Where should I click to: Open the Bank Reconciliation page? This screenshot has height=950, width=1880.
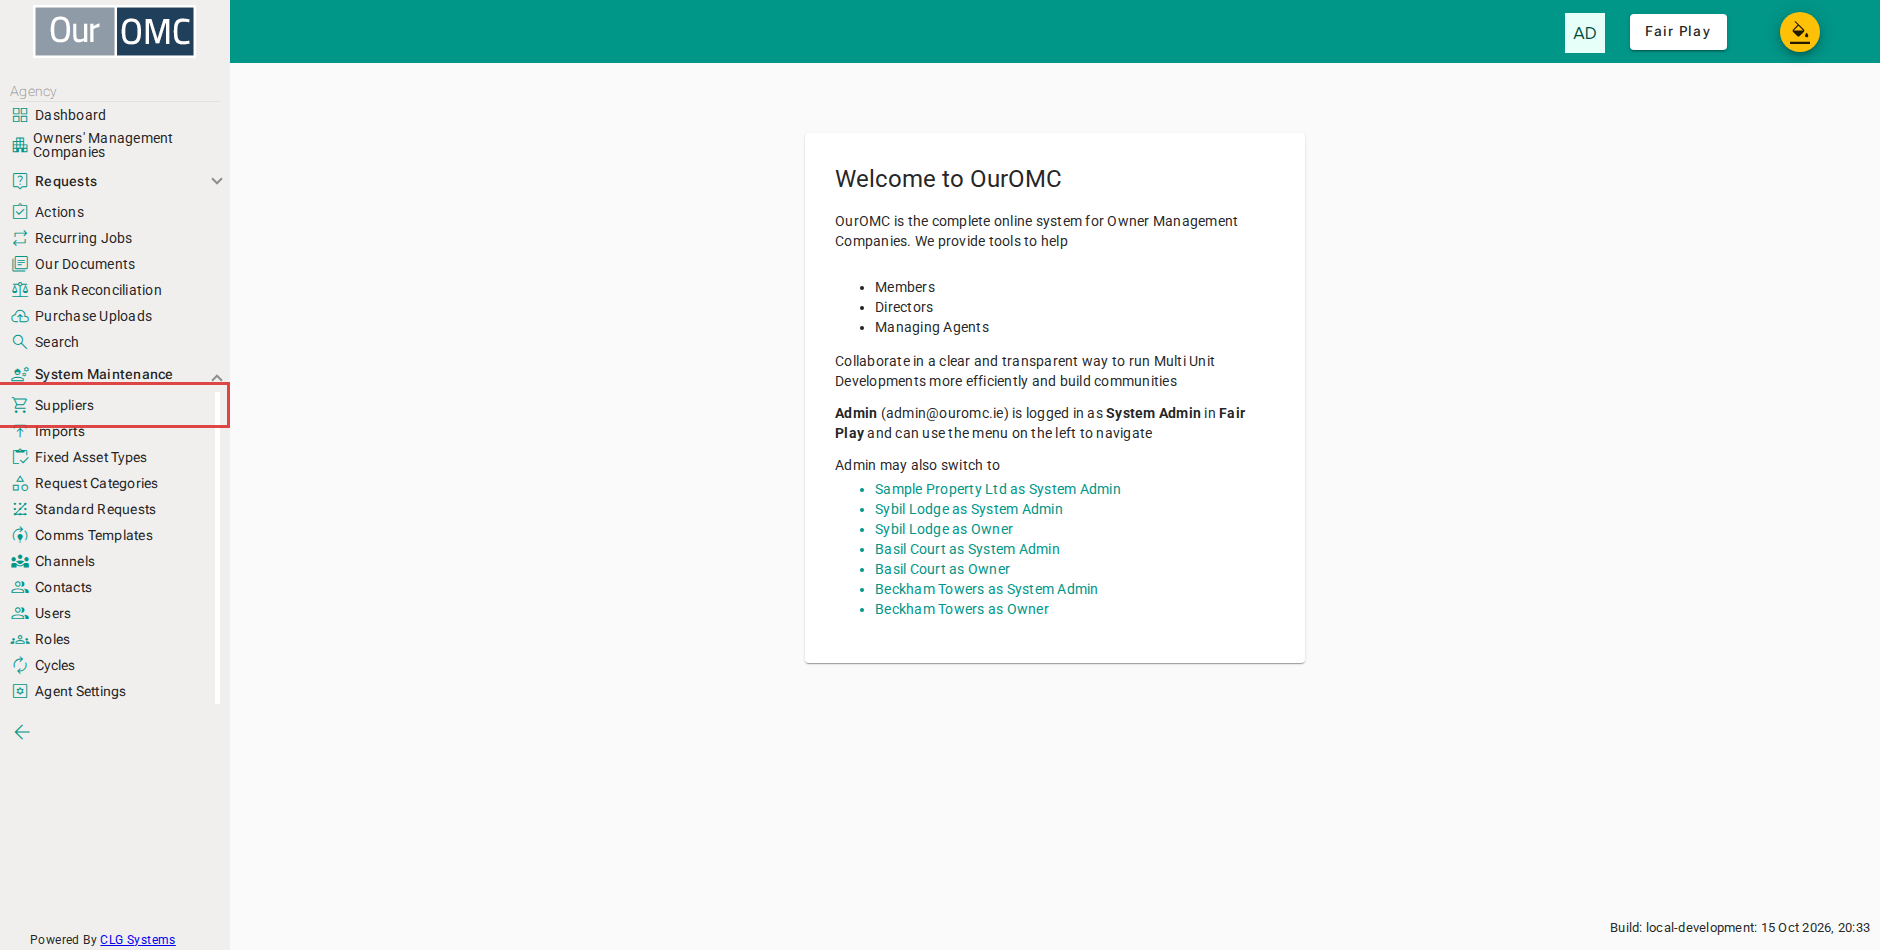[x=98, y=290]
